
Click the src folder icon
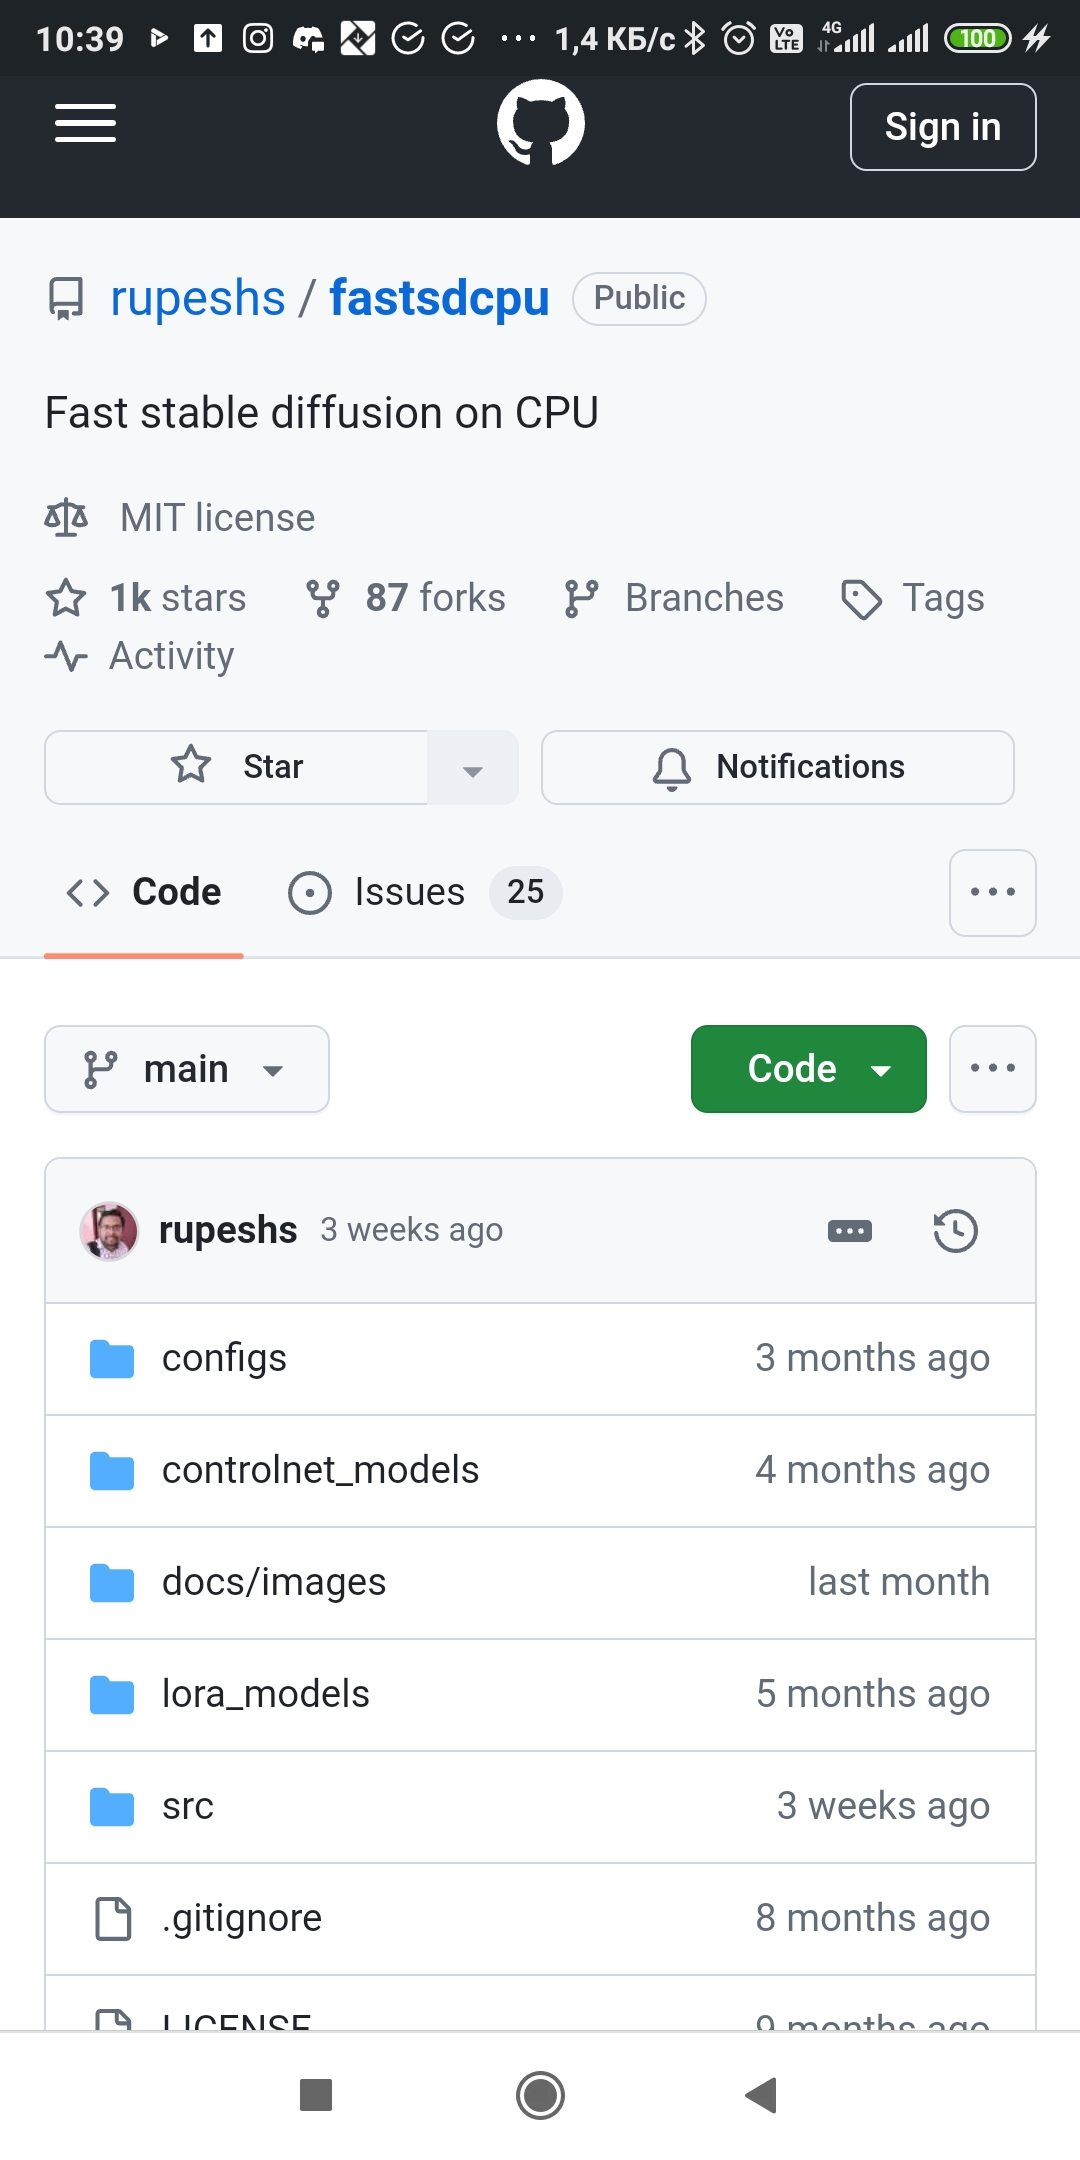click(112, 1807)
